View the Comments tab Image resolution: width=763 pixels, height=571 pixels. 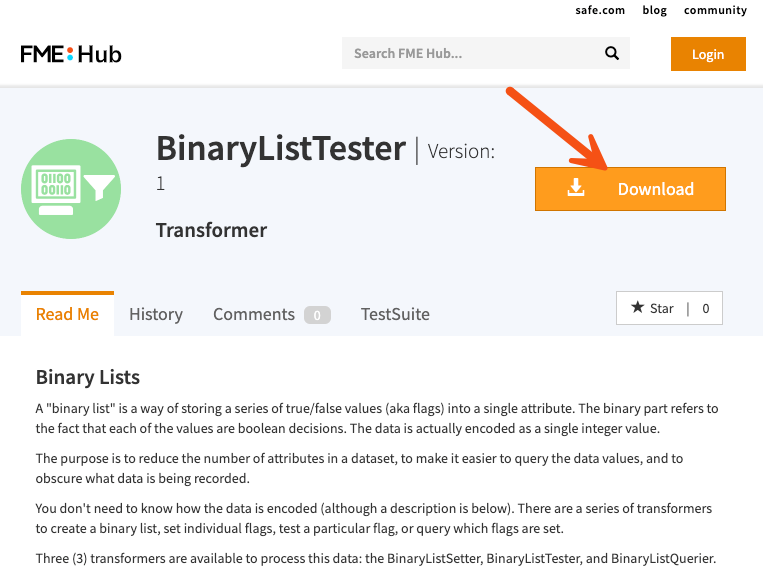pos(254,314)
